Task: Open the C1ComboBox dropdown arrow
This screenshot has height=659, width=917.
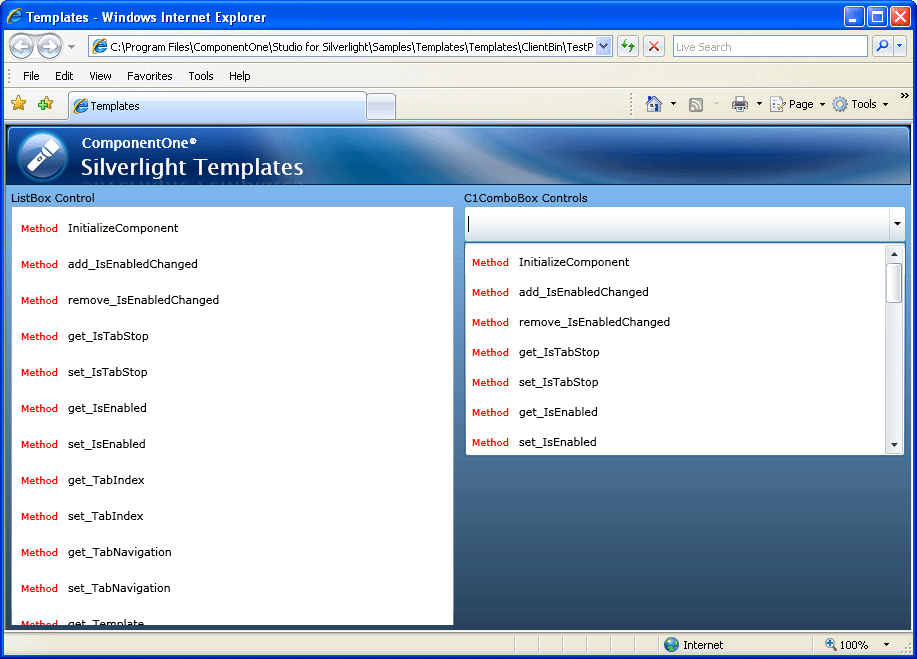Action: (x=897, y=225)
